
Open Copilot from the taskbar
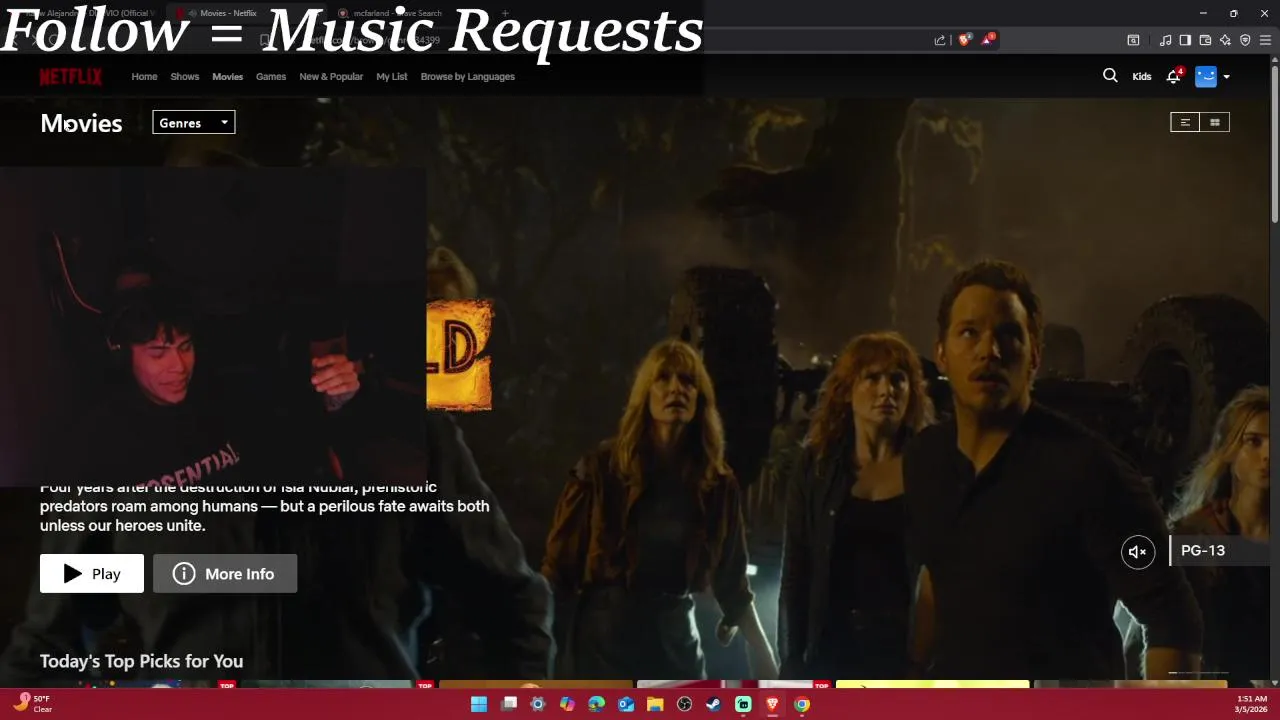pyautogui.click(x=567, y=704)
